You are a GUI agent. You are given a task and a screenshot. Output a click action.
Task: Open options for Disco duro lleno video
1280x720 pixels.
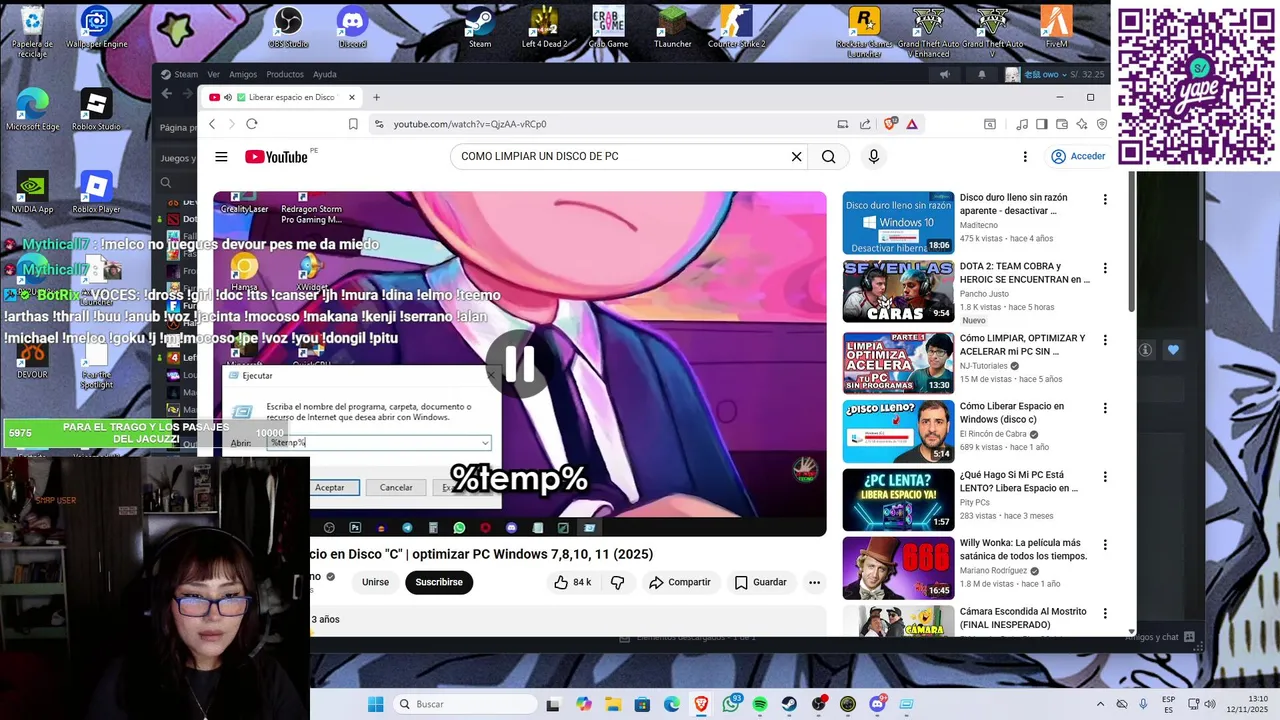(1105, 200)
